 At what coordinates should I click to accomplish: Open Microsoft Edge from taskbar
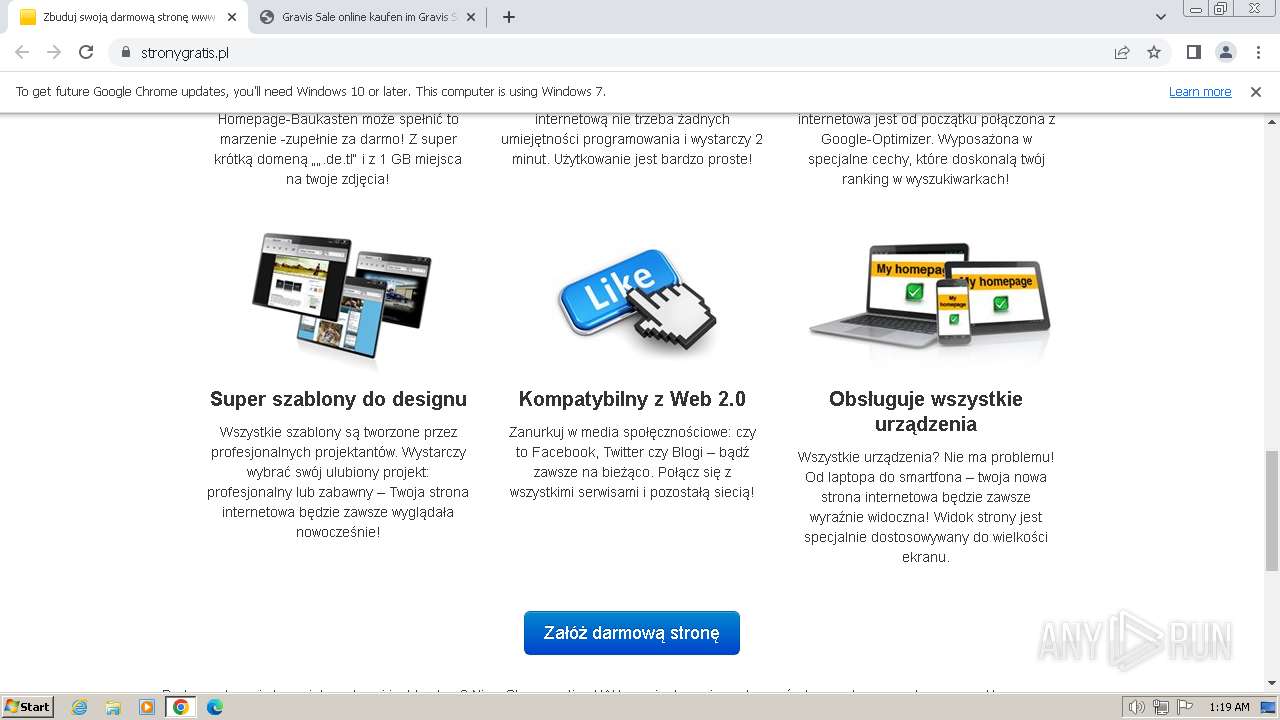coord(215,707)
